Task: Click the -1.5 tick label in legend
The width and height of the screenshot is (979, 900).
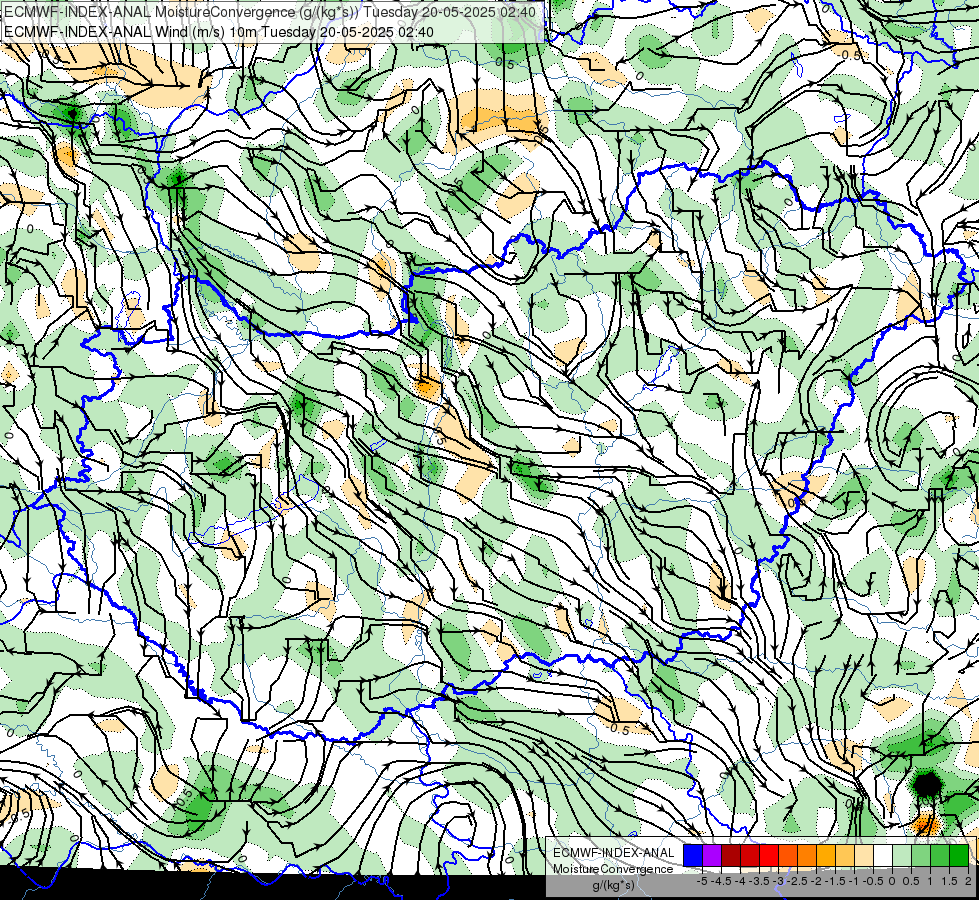Action: pos(835,881)
